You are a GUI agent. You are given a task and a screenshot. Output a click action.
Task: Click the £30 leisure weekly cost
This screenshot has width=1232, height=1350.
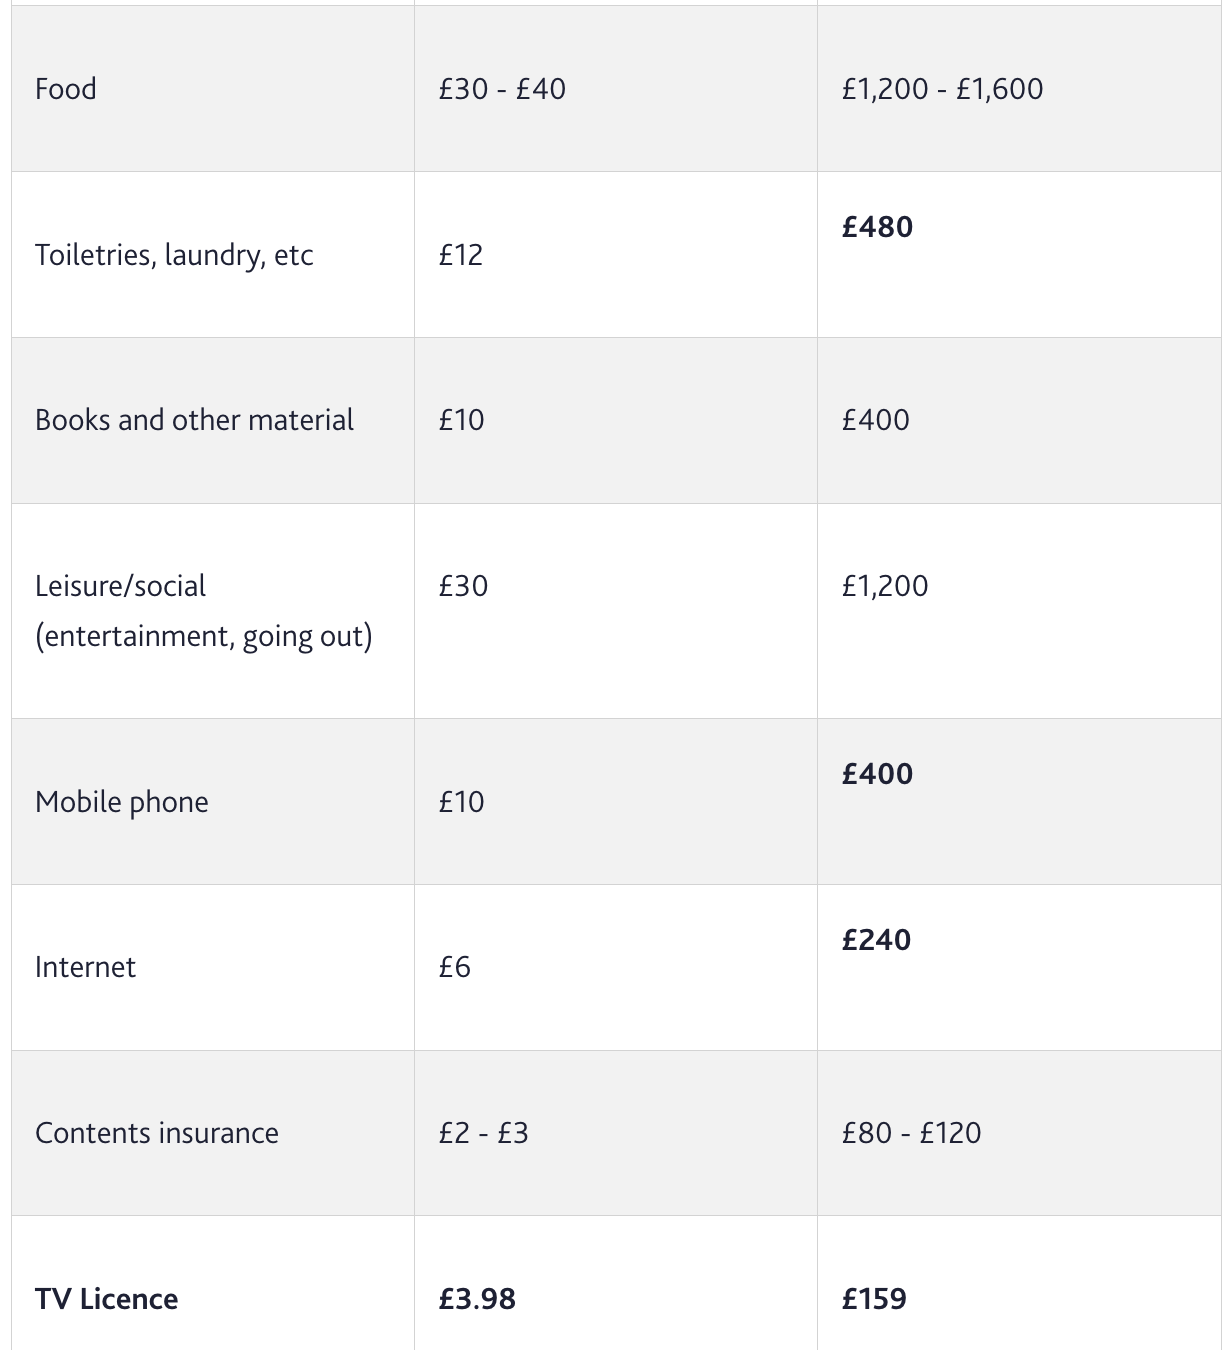[463, 586]
